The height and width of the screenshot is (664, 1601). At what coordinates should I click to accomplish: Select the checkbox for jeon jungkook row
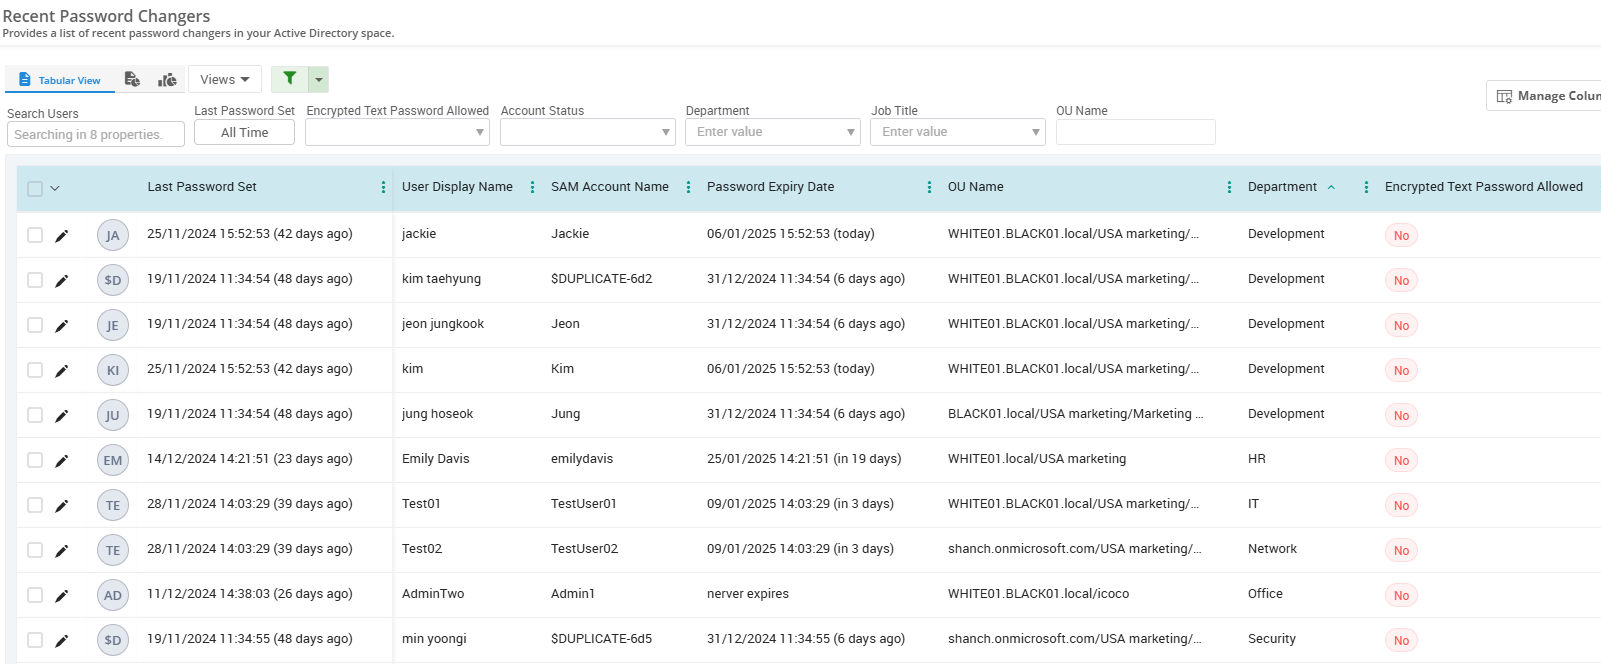click(x=35, y=325)
